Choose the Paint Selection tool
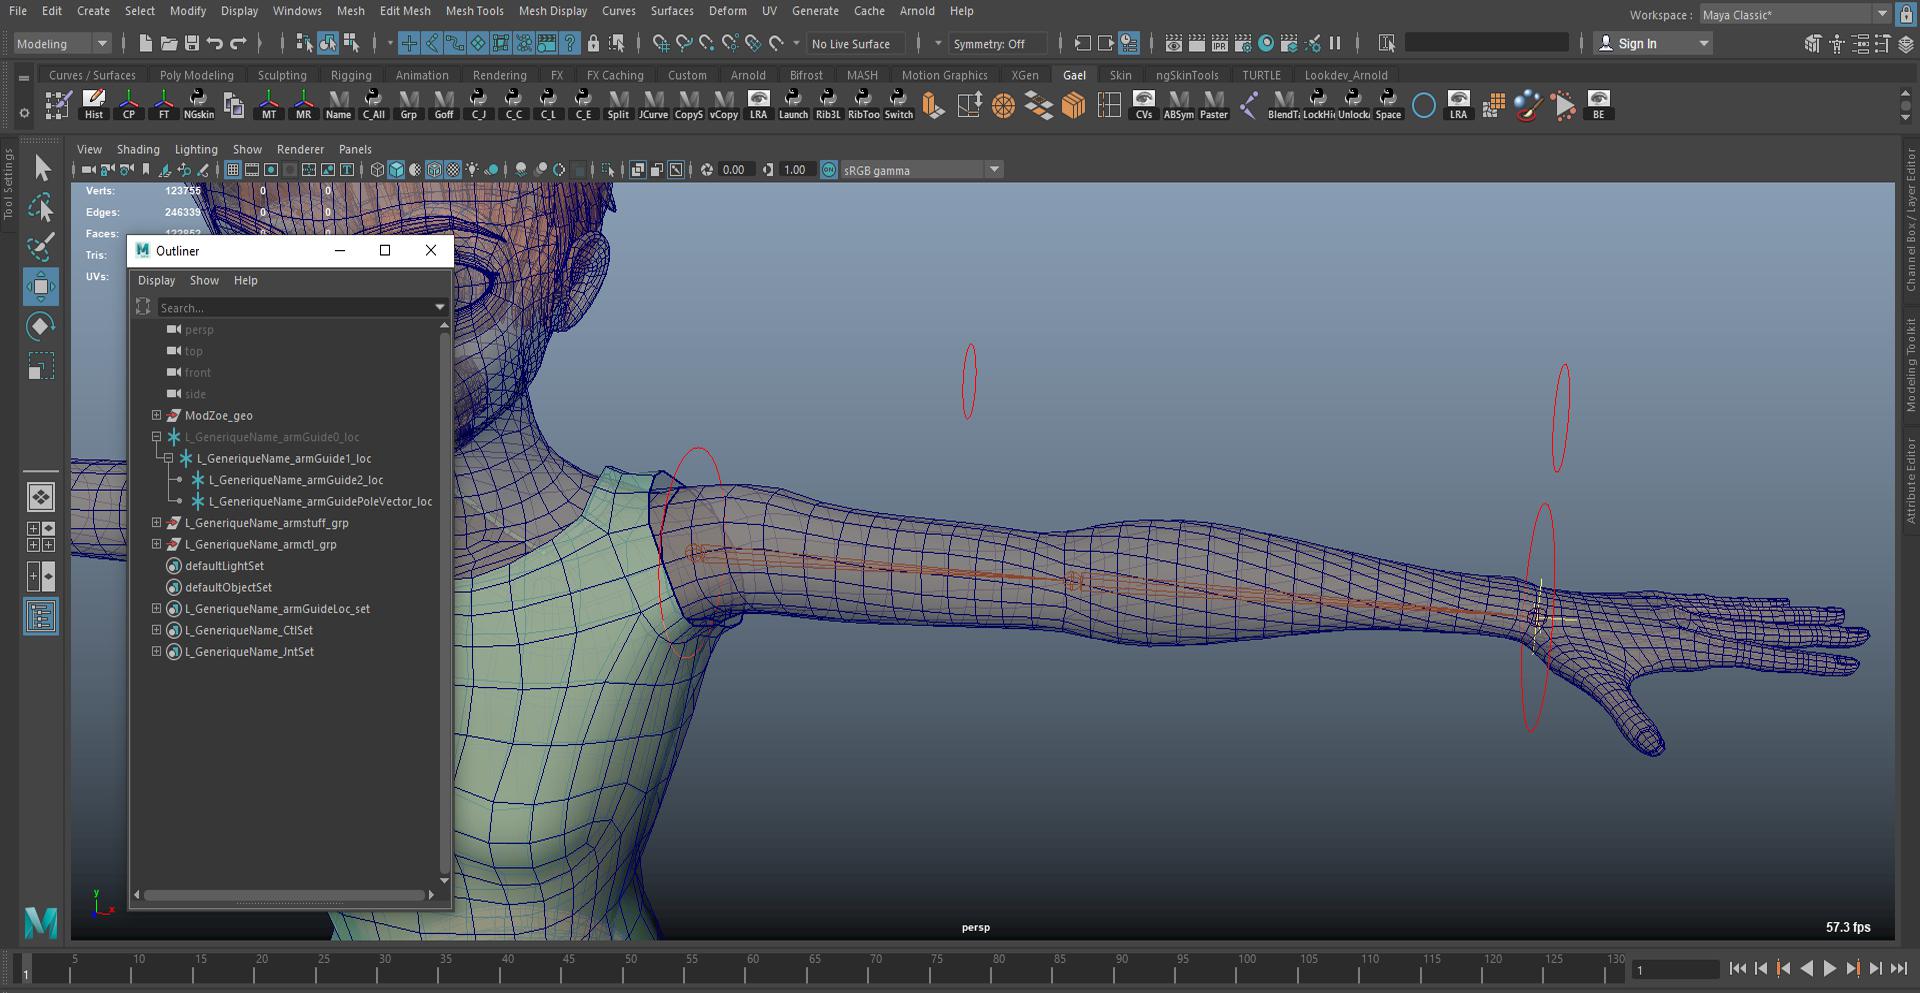1920x993 pixels. pos(40,247)
